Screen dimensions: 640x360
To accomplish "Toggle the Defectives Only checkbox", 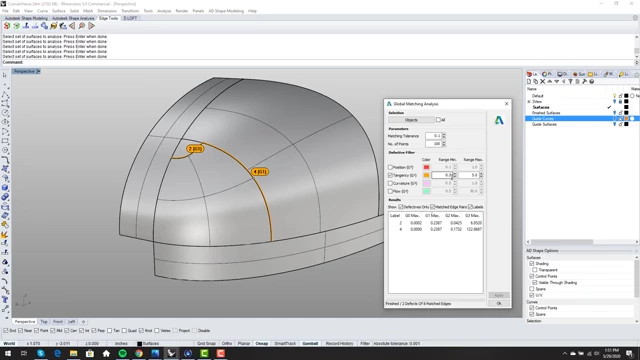I will [400, 207].
